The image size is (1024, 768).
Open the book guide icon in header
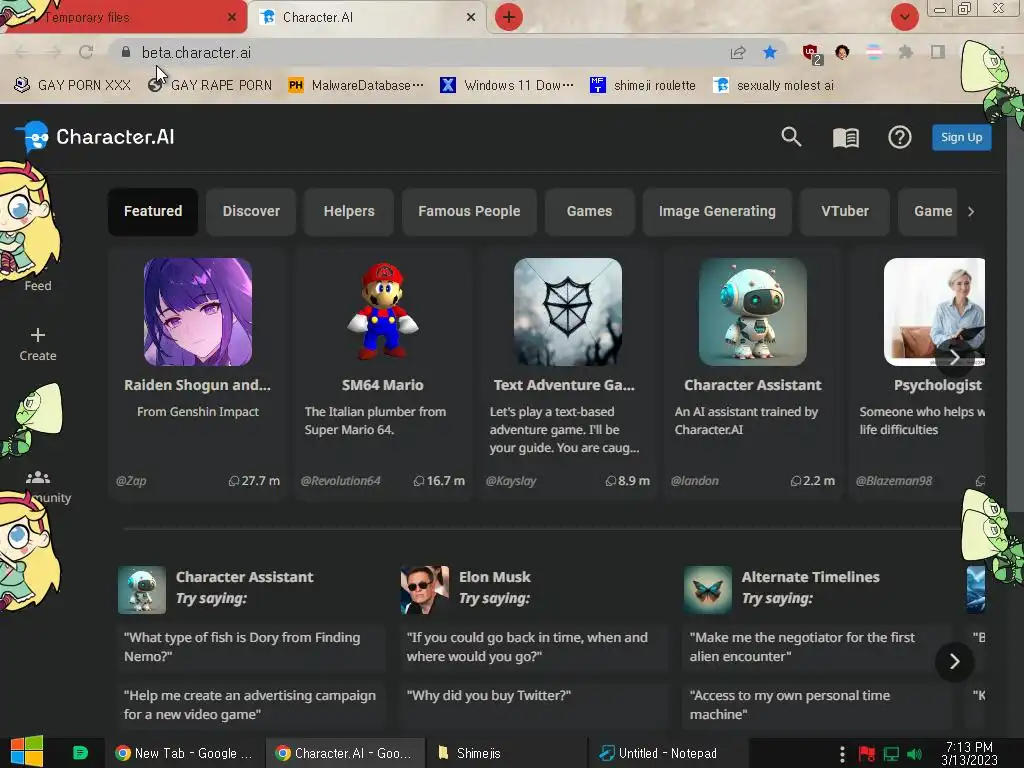pyautogui.click(x=845, y=137)
